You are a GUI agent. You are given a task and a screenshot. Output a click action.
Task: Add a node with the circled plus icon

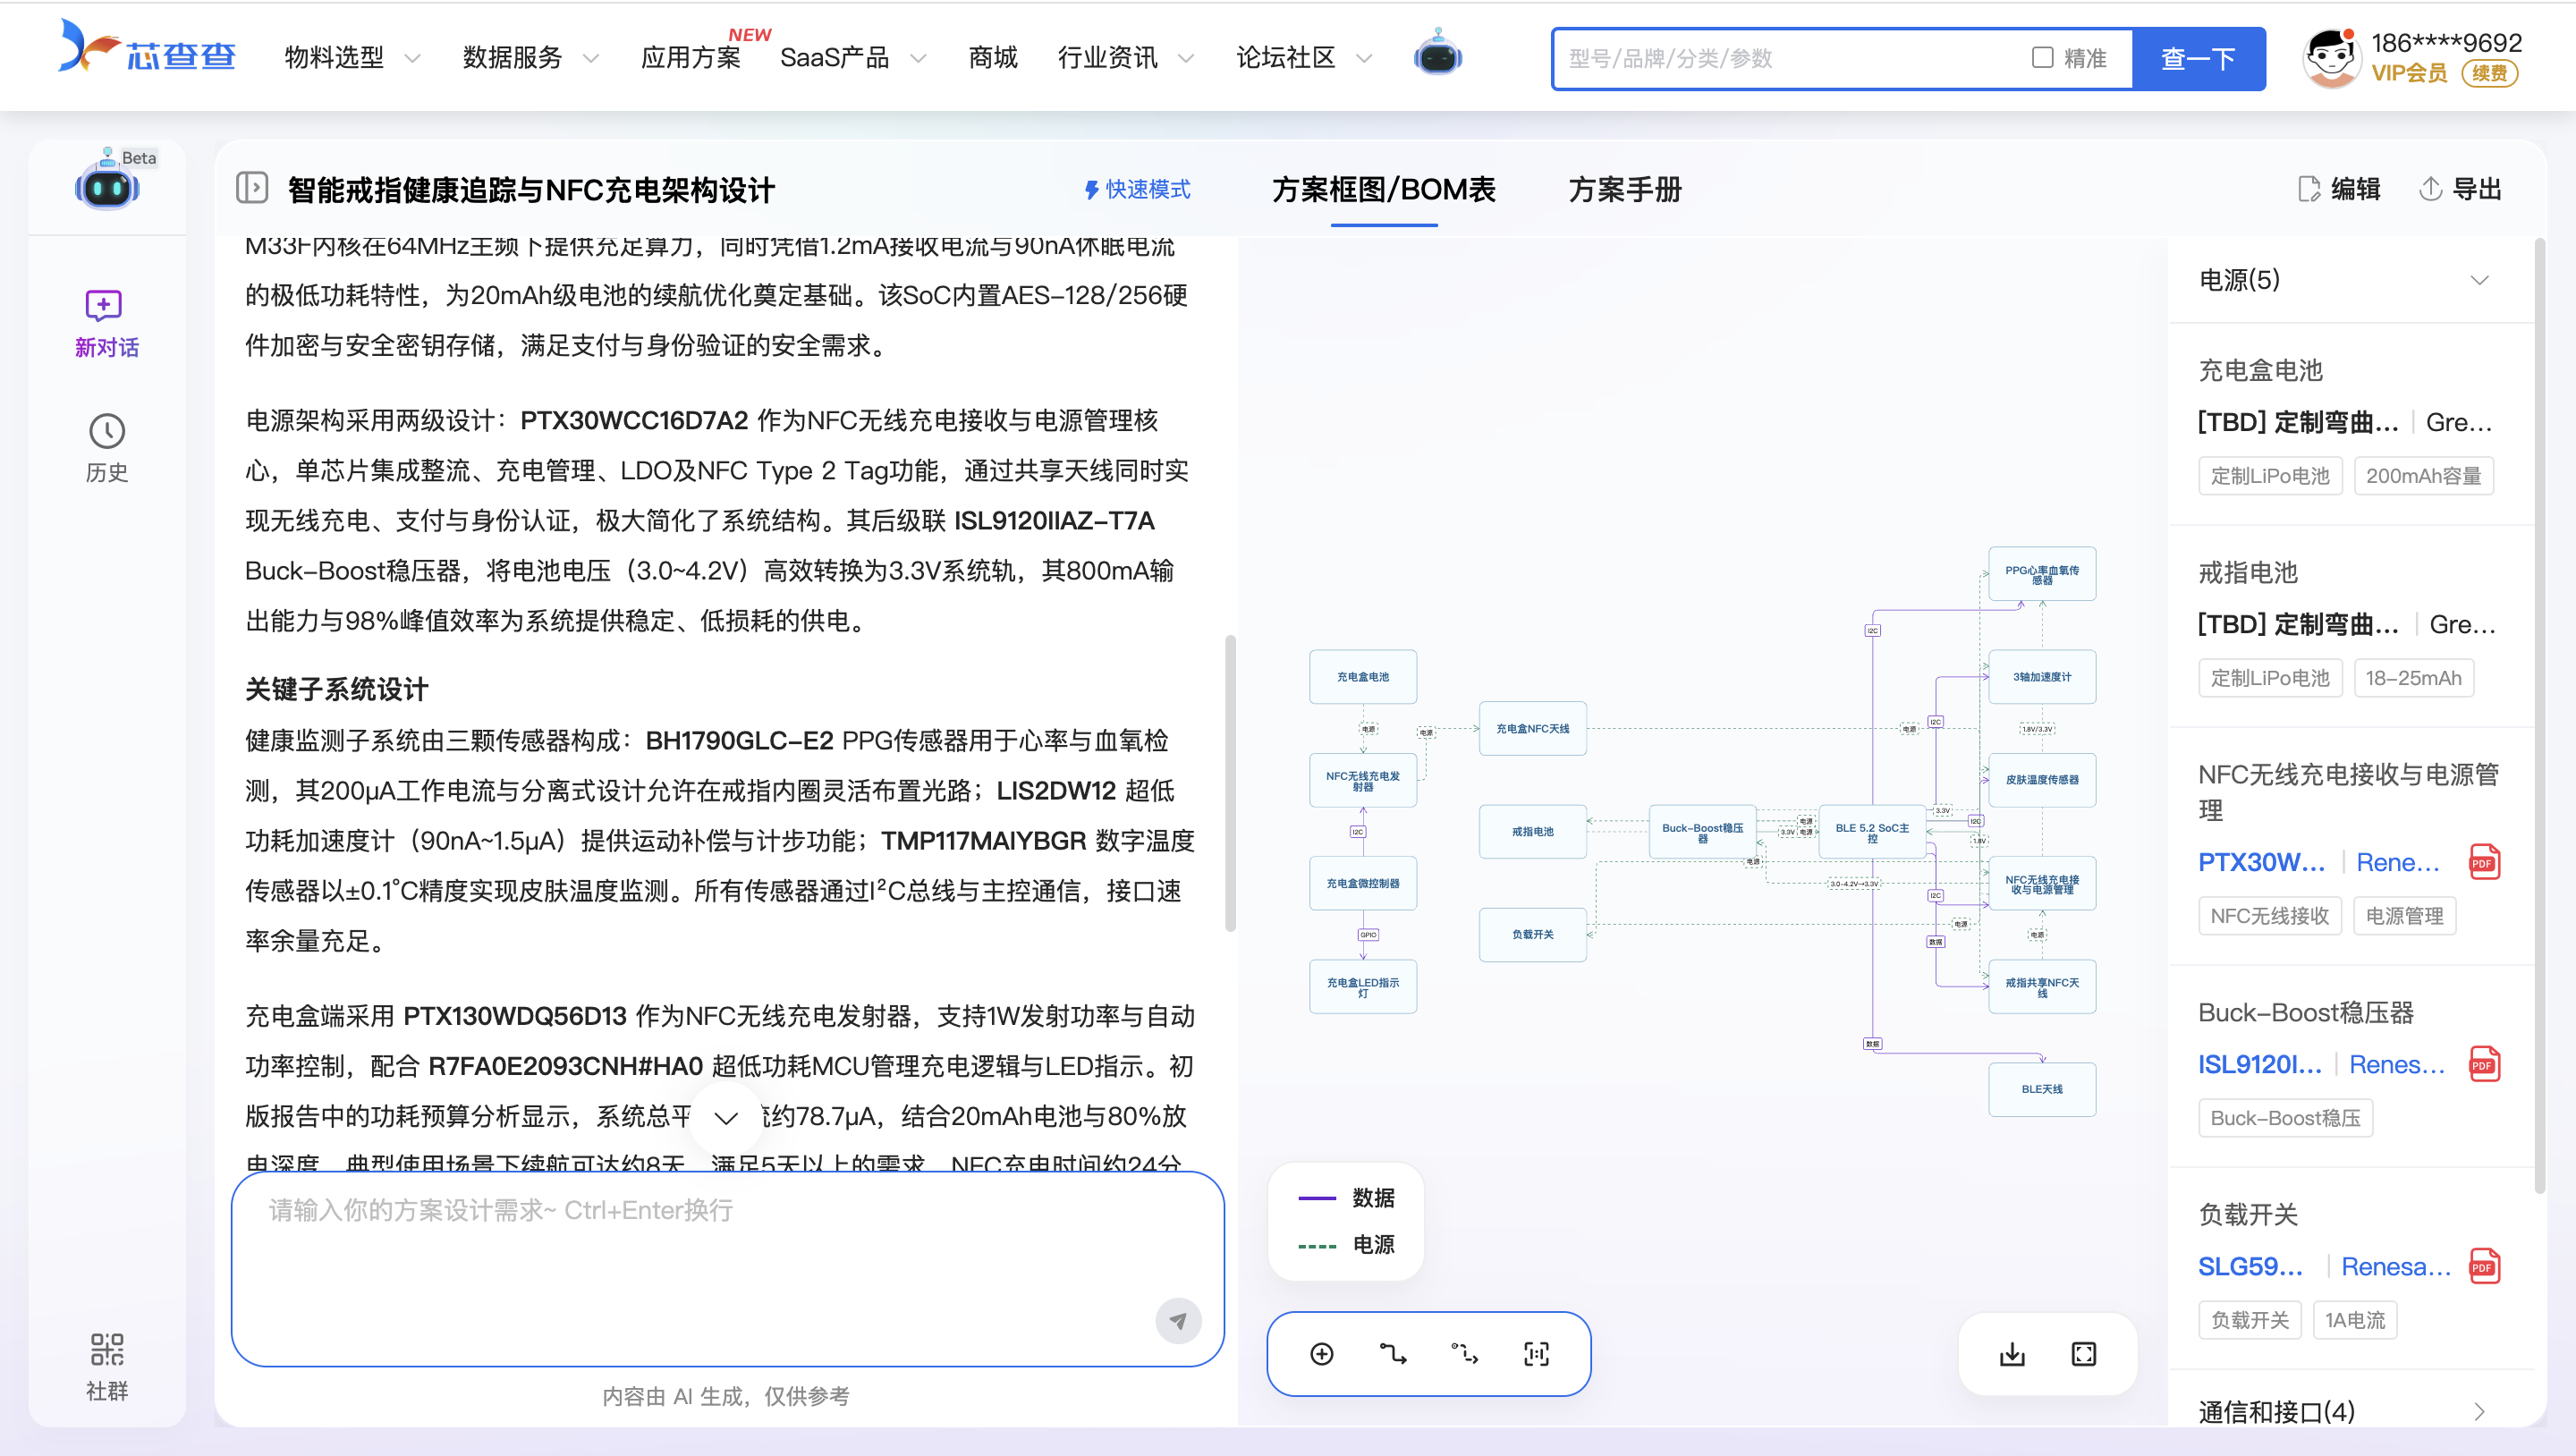point(1321,1354)
